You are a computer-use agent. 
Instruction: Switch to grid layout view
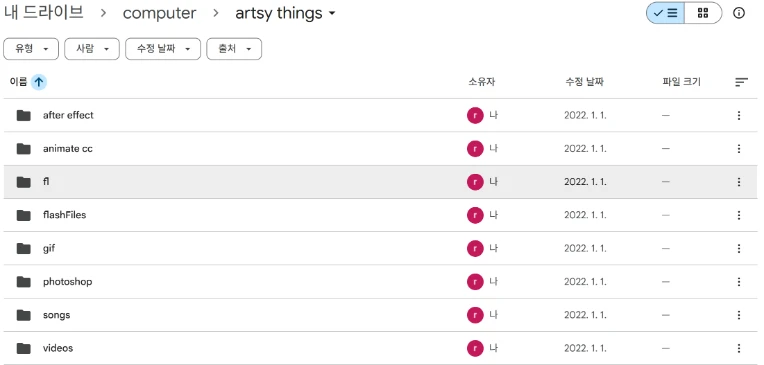[703, 13]
